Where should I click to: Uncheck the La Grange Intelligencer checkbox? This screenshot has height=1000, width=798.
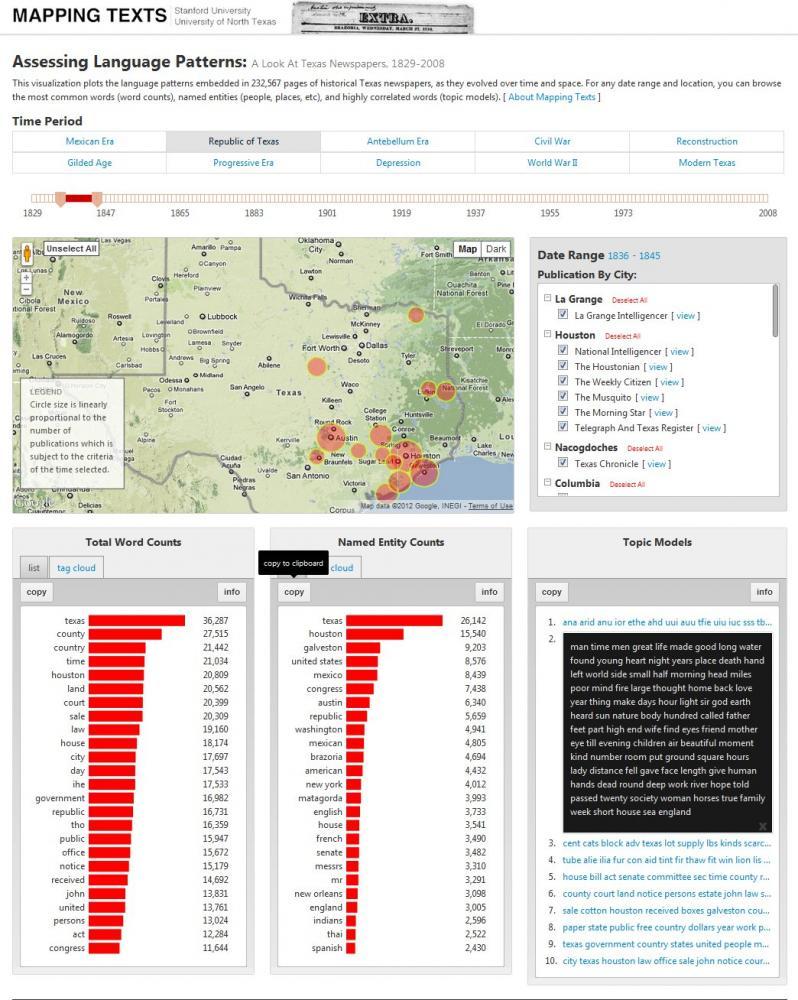[x=563, y=315]
